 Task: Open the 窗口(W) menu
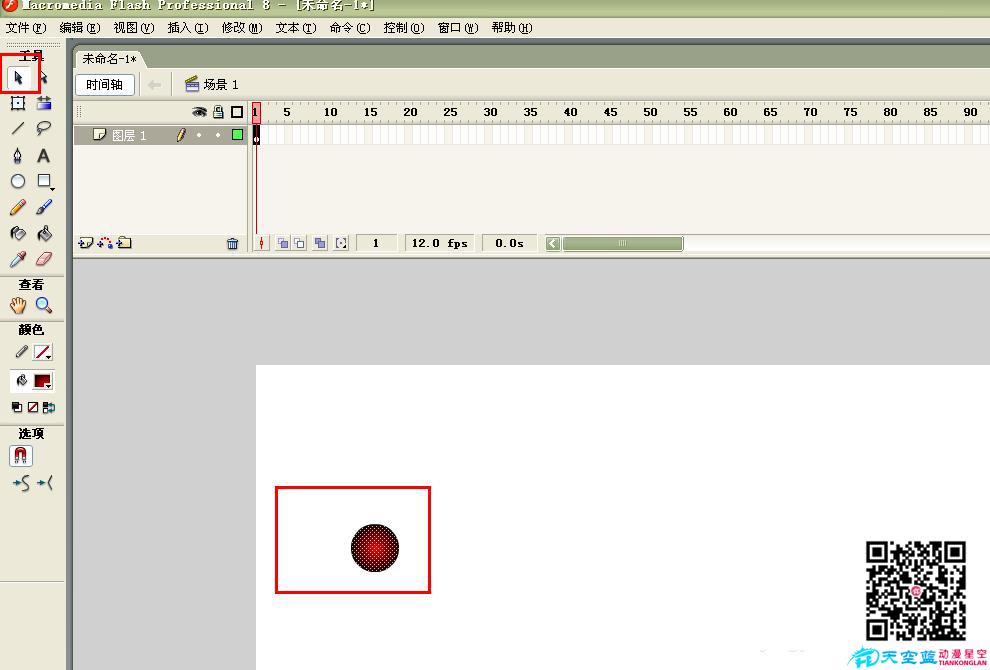tap(458, 28)
